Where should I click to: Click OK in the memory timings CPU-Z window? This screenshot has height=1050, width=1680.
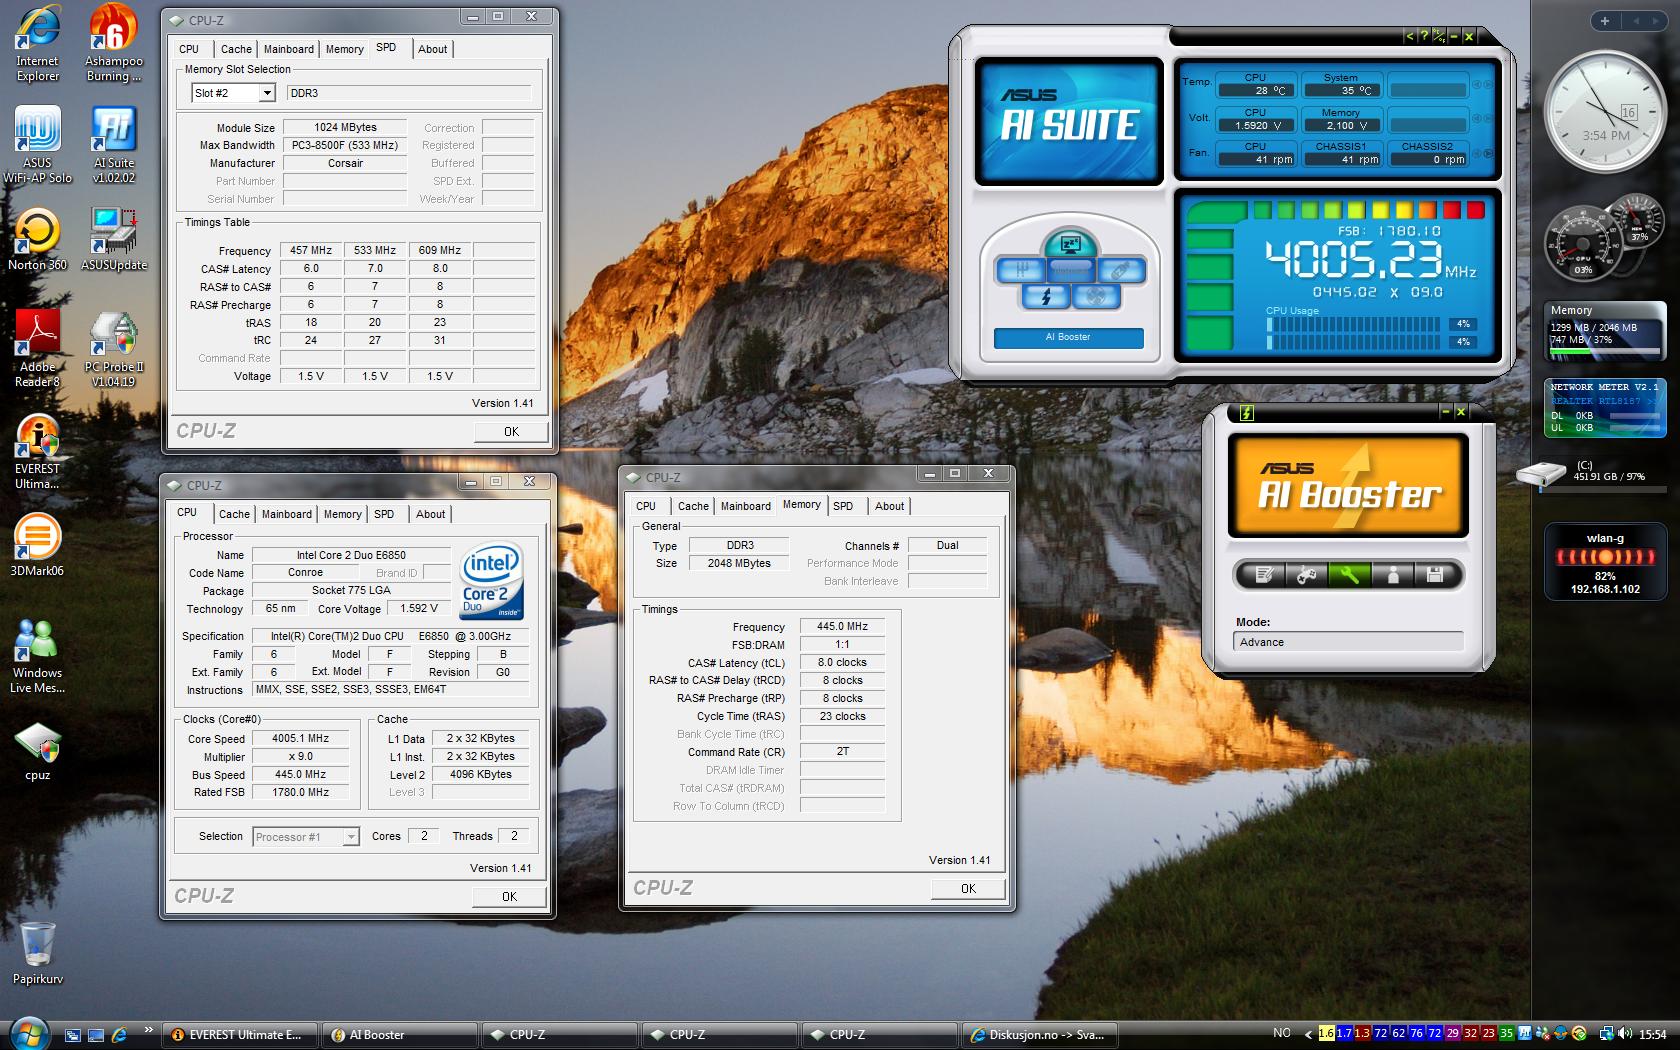click(968, 889)
